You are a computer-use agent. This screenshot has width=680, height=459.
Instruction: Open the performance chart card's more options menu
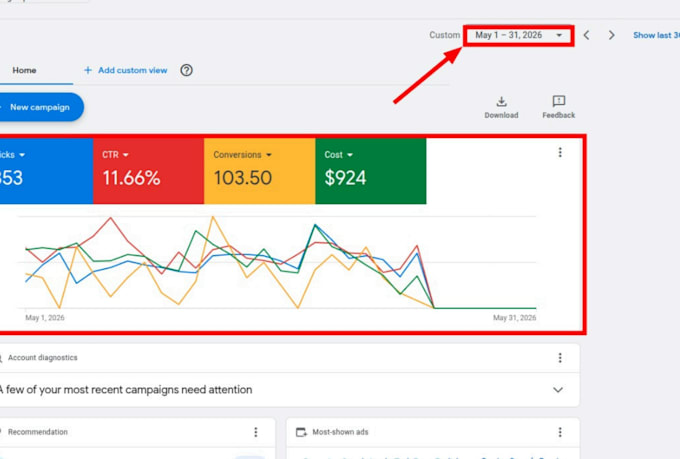click(x=560, y=152)
